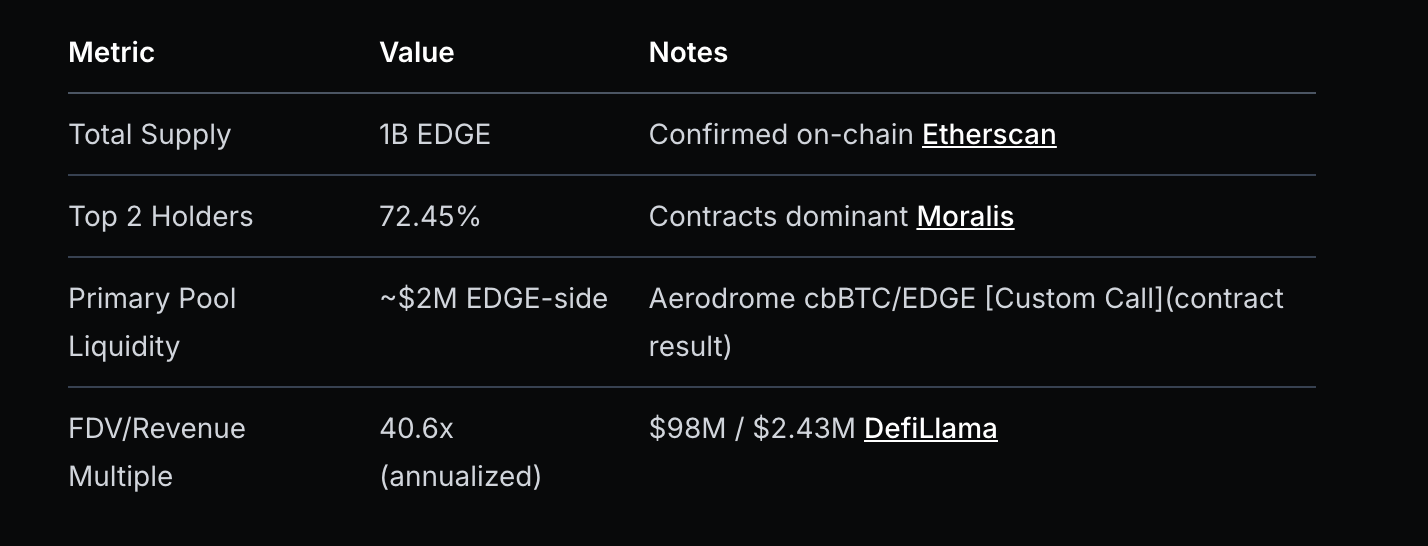Image resolution: width=1428 pixels, height=546 pixels.
Task: Click the Value column header
Action: (416, 52)
